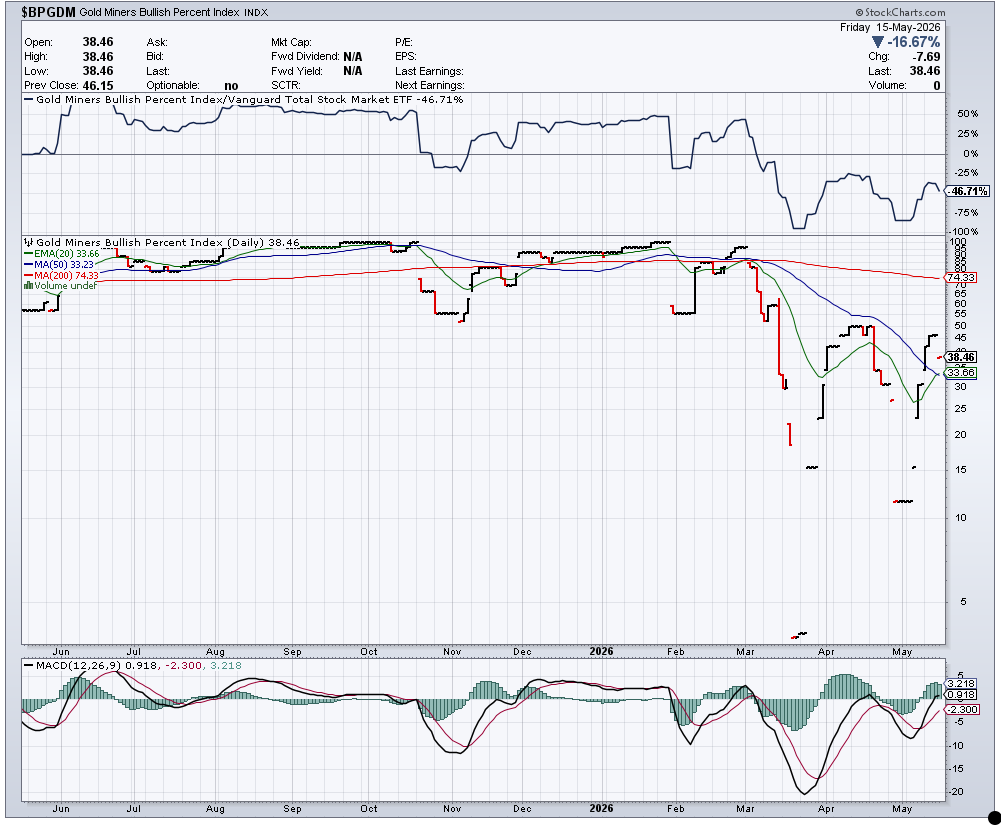Viewport: 1001px width, 827px height.
Task: Click the May label under the MACD panel
Action: (x=902, y=809)
